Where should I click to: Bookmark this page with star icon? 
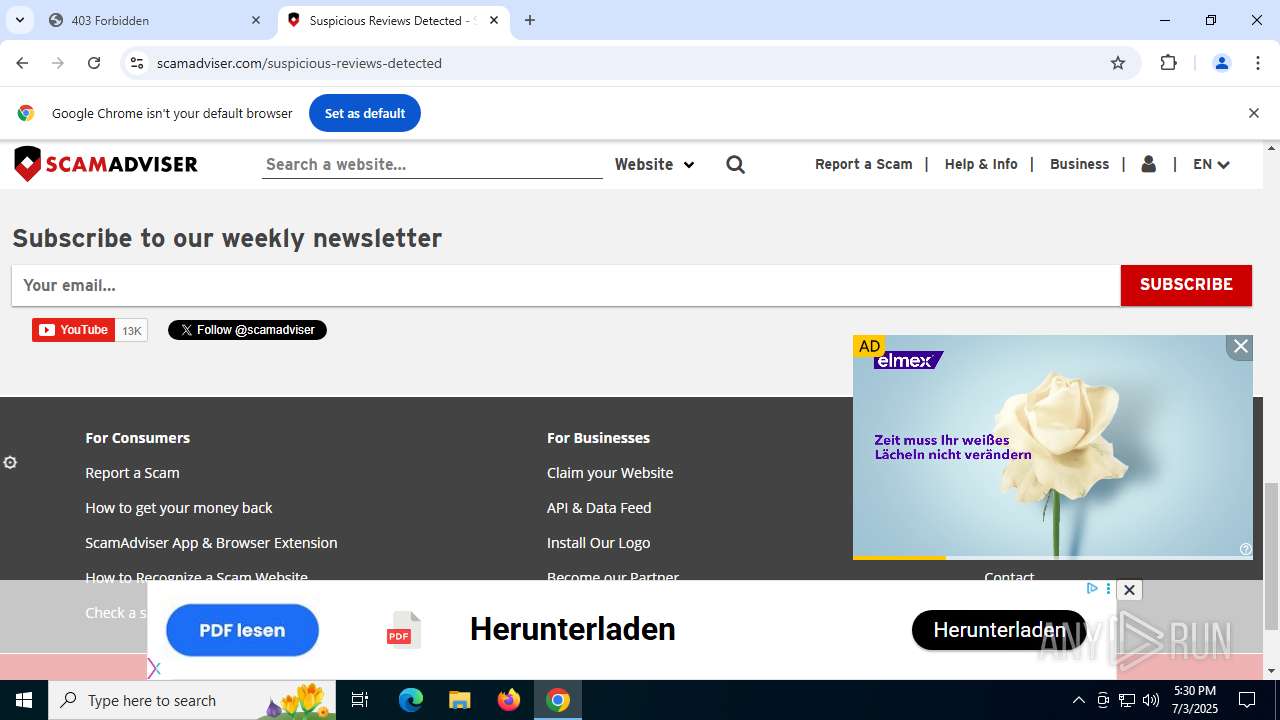1118,63
